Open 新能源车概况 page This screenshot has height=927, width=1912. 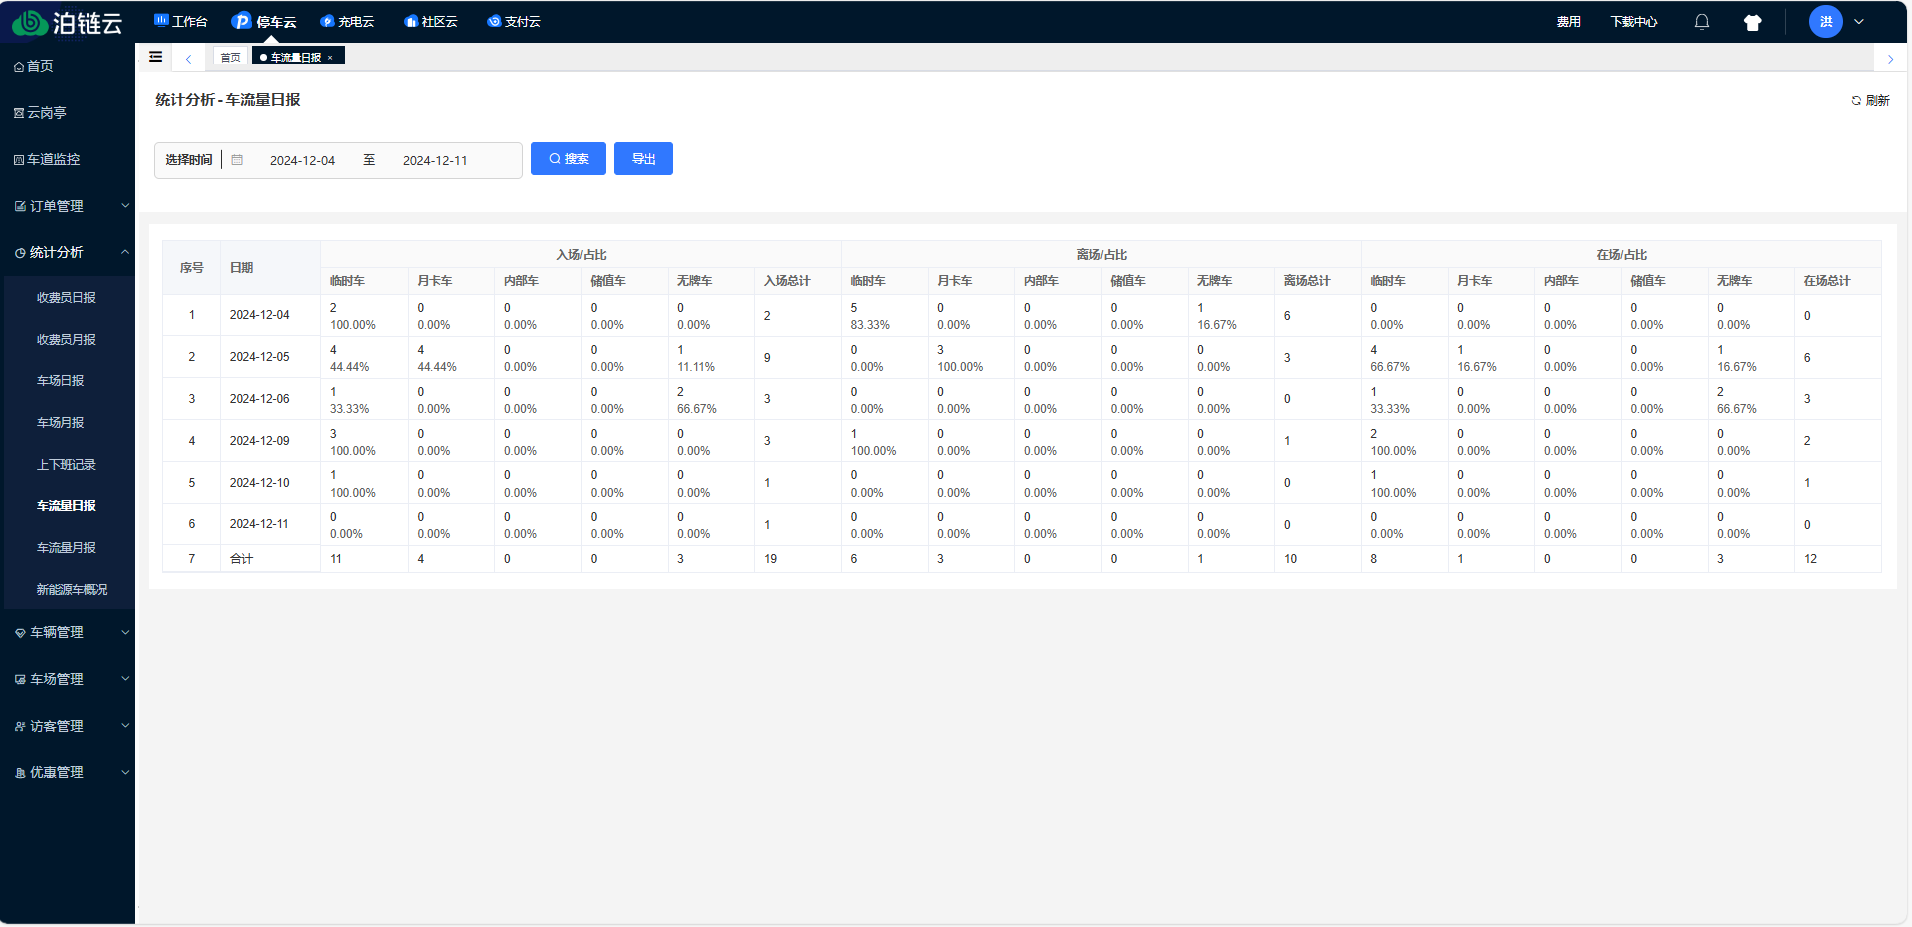coord(72,590)
